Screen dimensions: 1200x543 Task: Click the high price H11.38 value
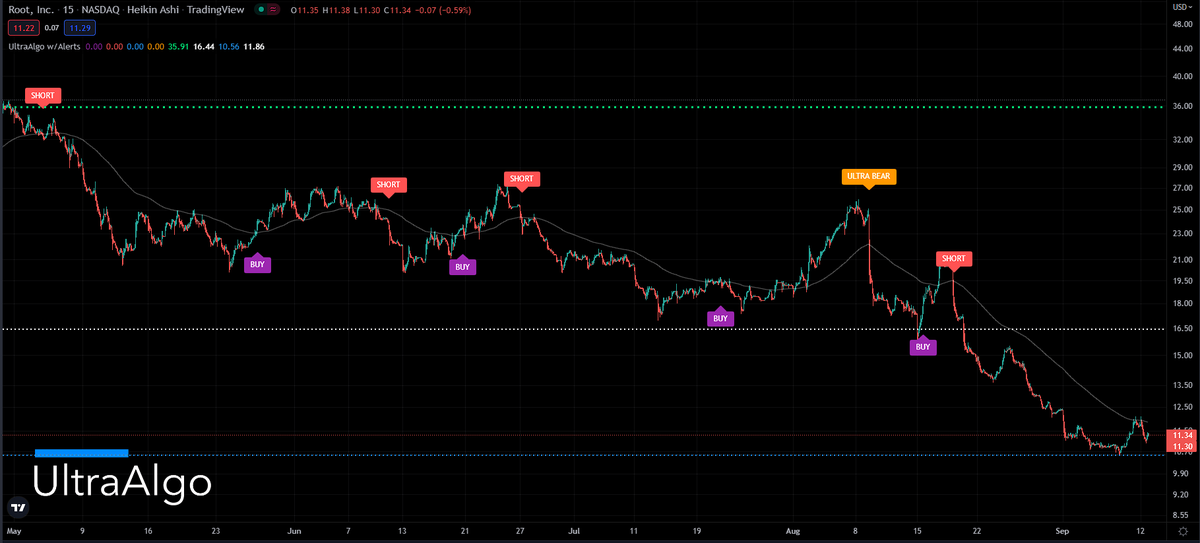334,10
